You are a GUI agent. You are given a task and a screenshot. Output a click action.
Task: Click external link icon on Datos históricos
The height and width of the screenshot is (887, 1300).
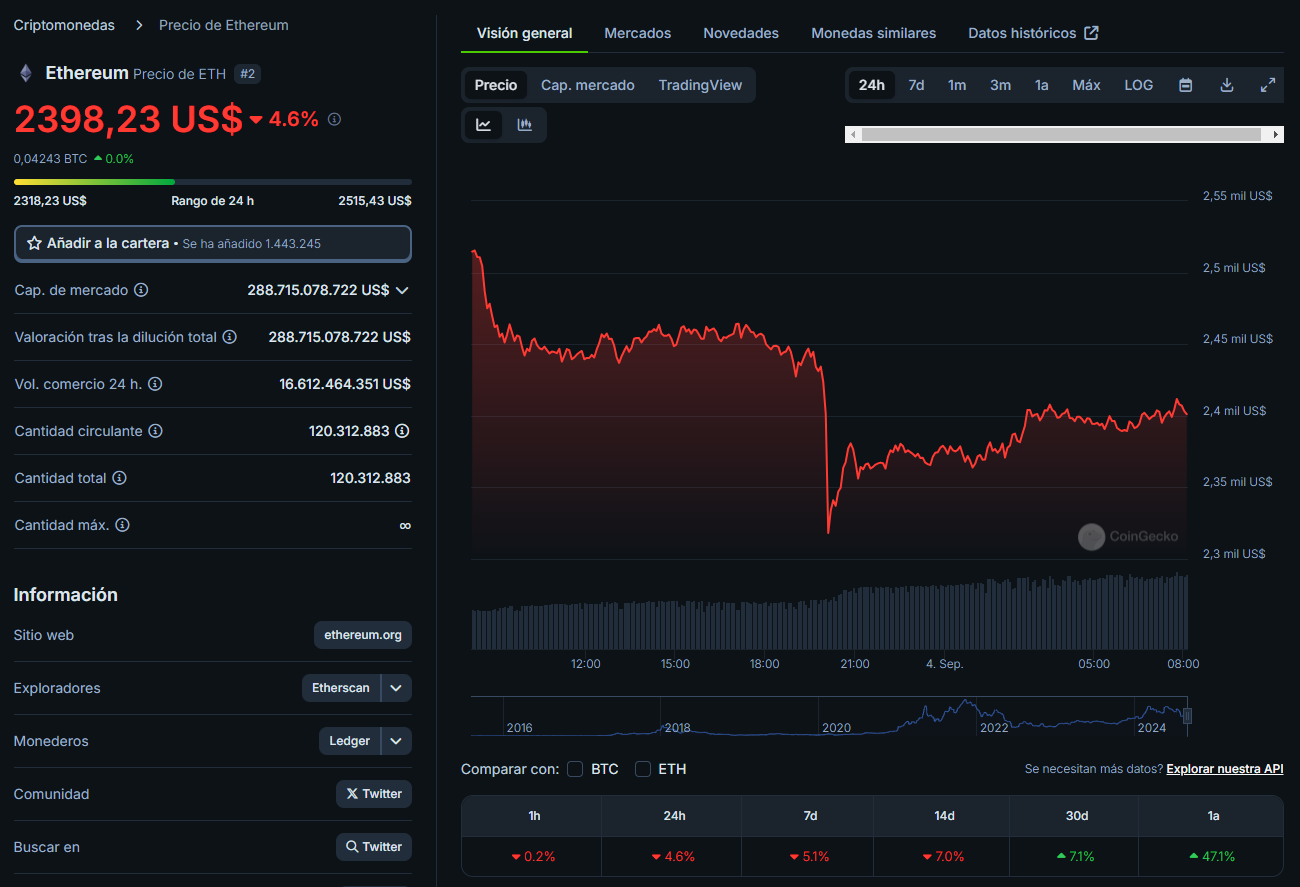[x=1092, y=33]
